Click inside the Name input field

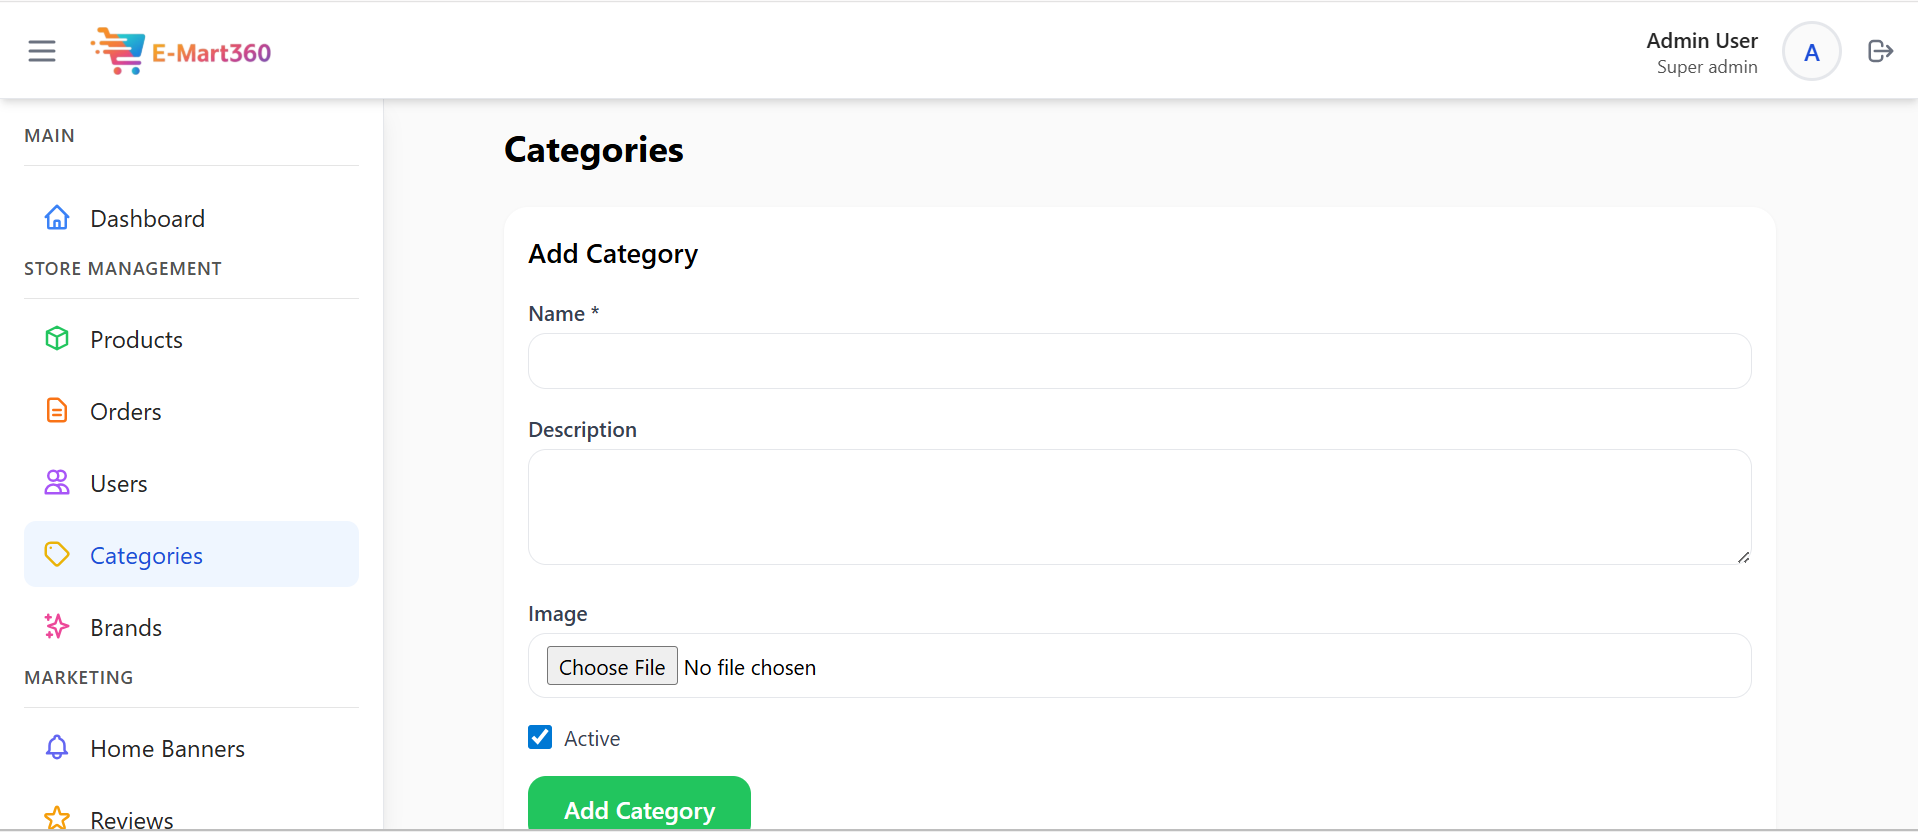[1139, 361]
